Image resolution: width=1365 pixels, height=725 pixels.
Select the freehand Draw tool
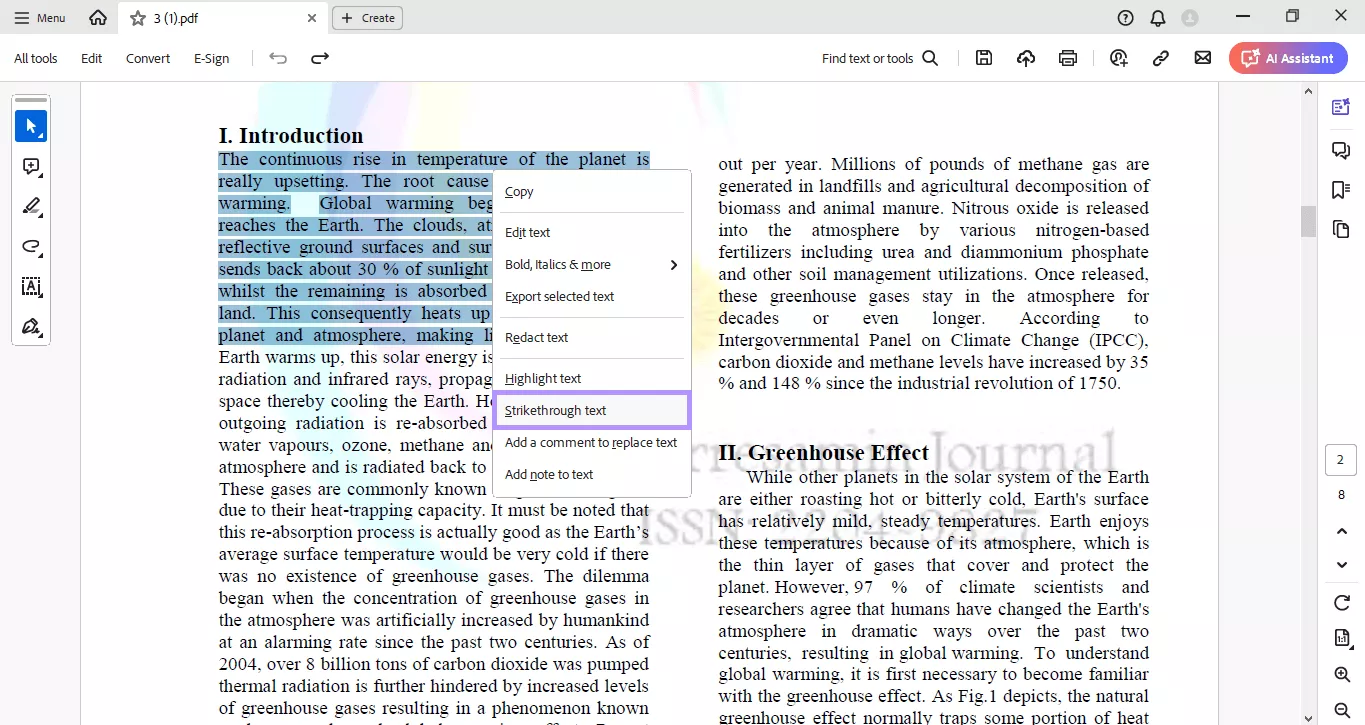[x=31, y=247]
